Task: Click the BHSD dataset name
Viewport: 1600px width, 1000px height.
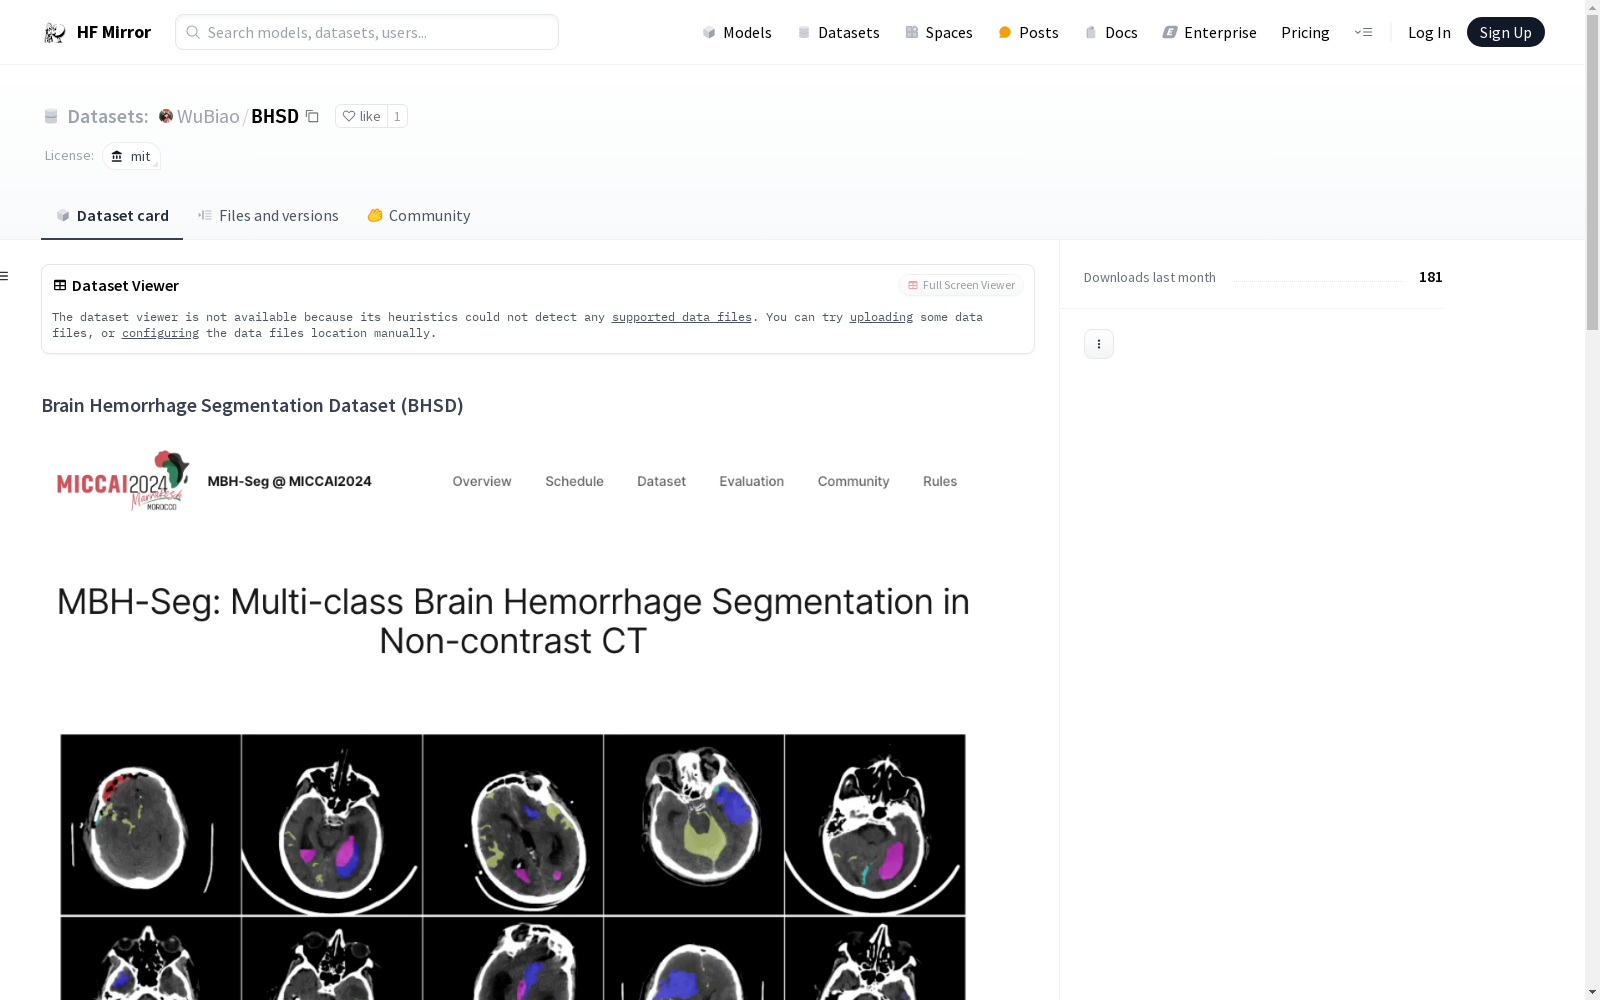Action: coord(275,116)
